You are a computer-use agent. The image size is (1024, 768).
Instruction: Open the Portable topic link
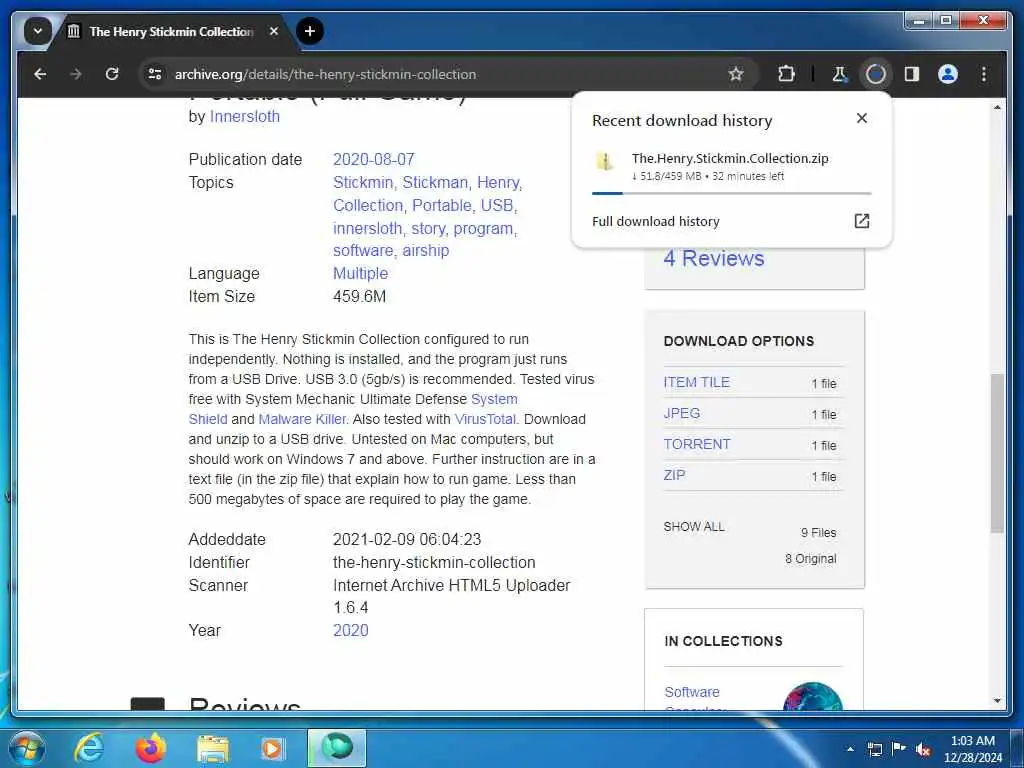pos(442,205)
